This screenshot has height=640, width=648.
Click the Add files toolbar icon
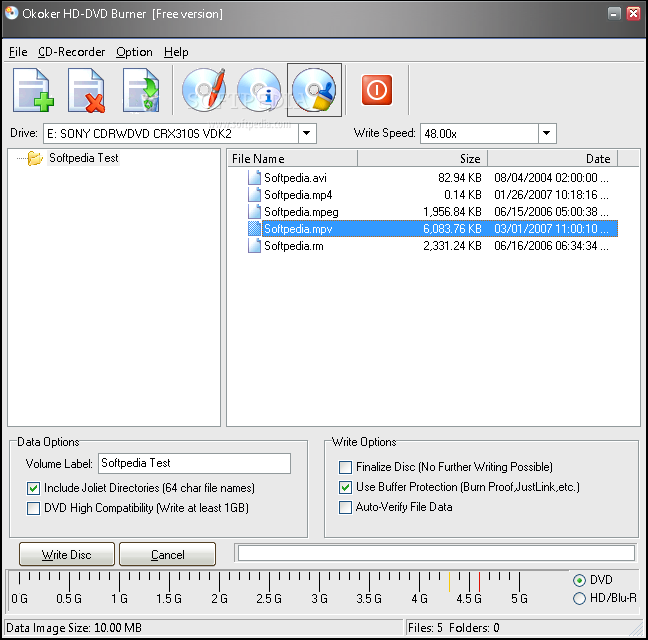(x=33, y=90)
